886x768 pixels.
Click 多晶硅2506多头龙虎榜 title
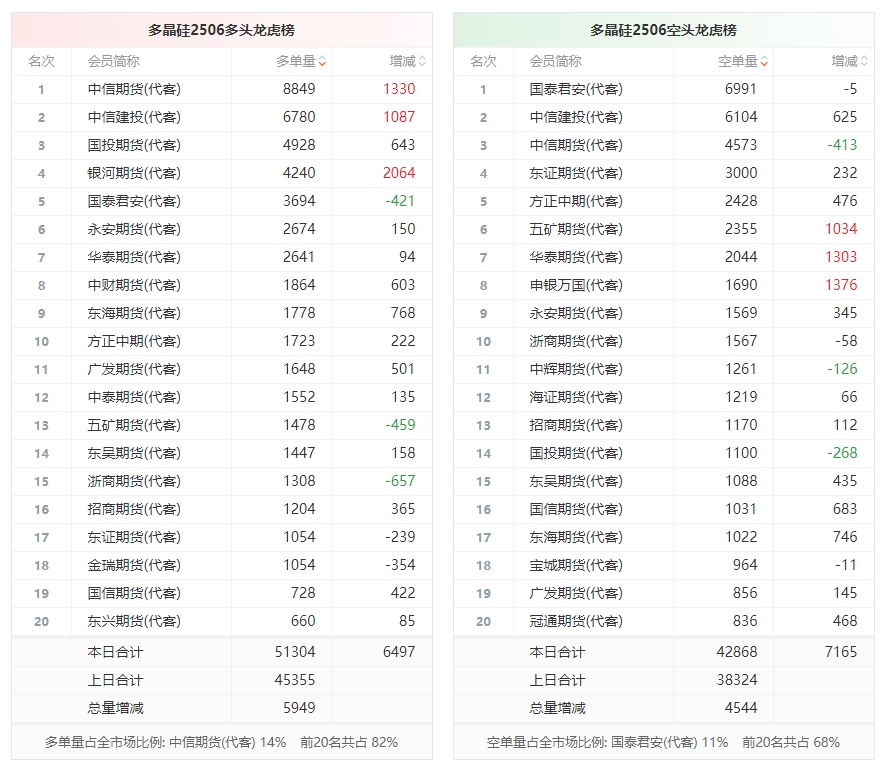tap(222, 30)
